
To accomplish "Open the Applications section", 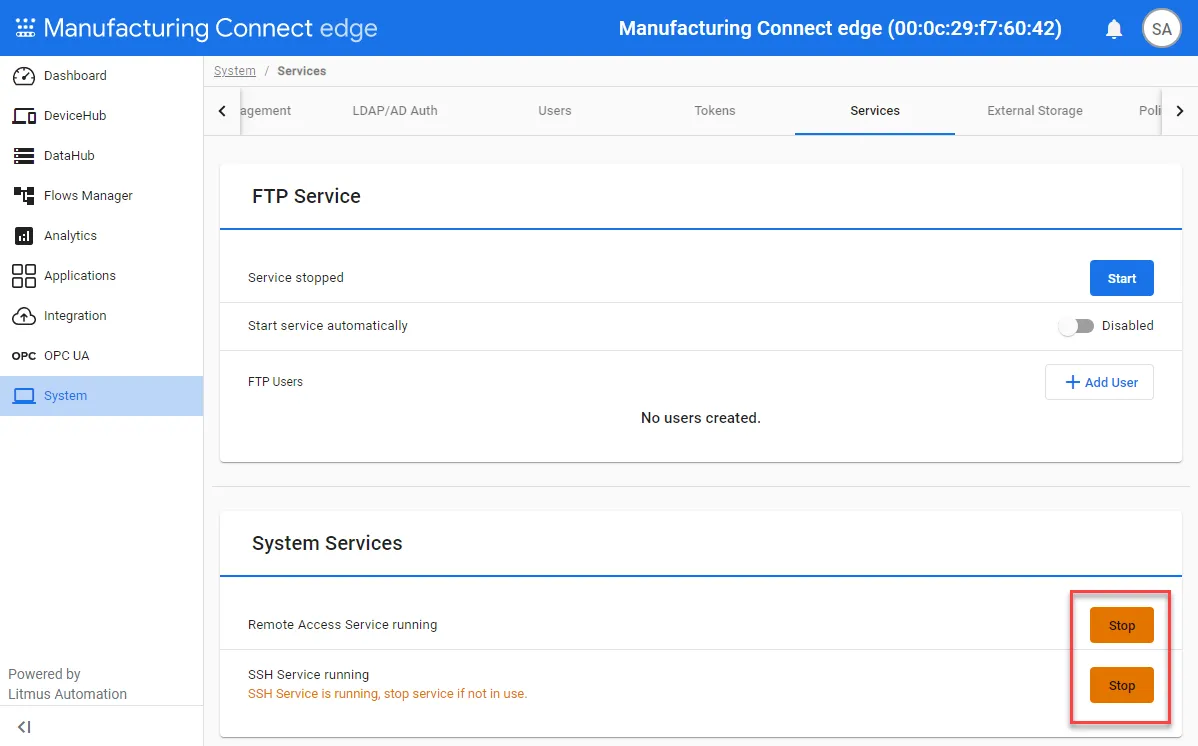I will coord(102,276).
